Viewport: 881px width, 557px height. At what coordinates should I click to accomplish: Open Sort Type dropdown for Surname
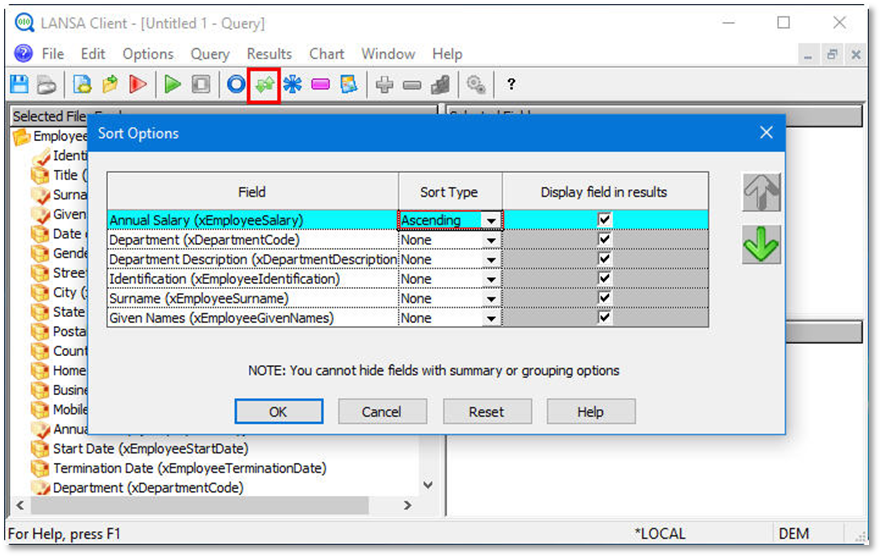[x=491, y=298]
